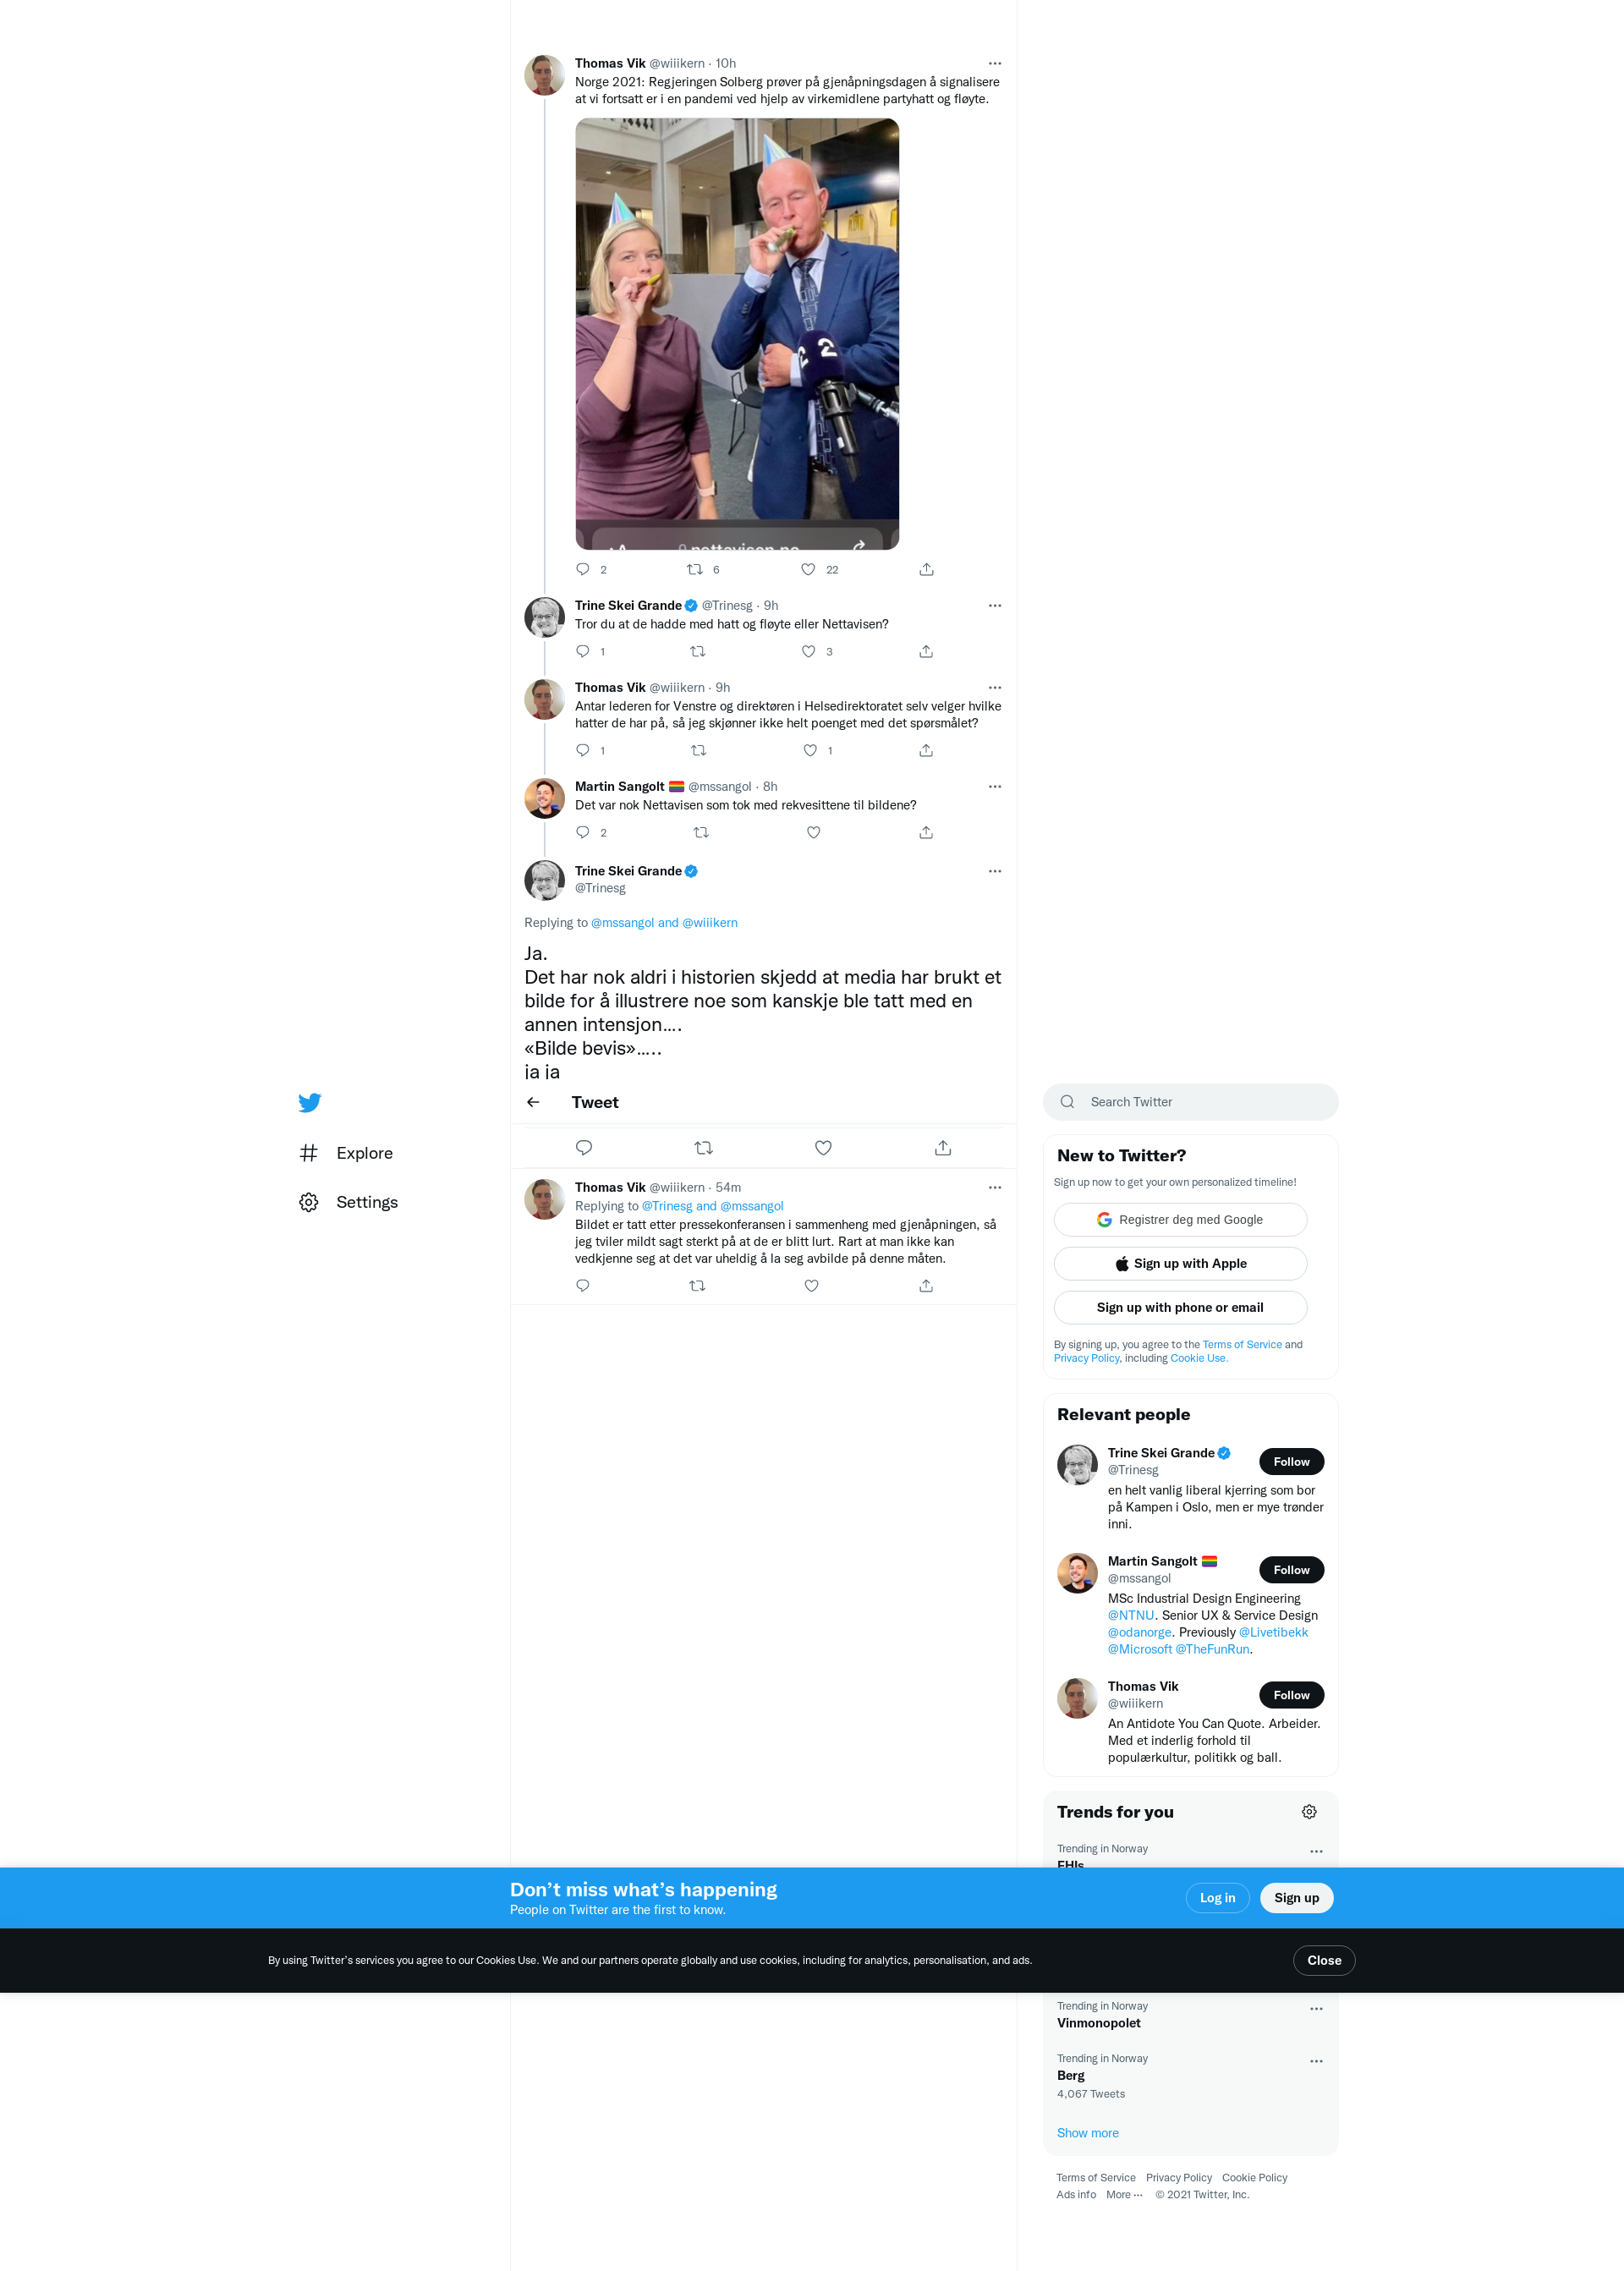Screen dimensions: 1624x2271
Task: Sign up with Google (Registrer deg med Google)
Action: tap(1180, 1220)
